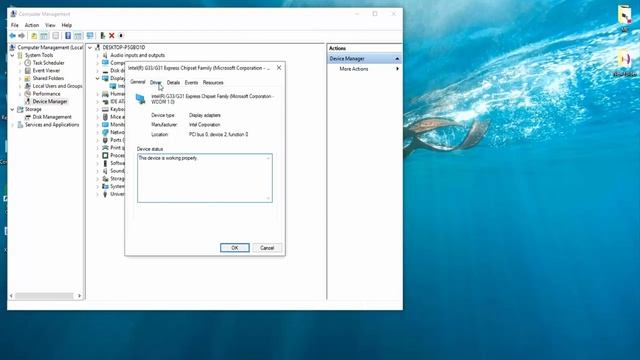Switch to the Driver tab
The height and width of the screenshot is (360, 640).
pyautogui.click(x=156, y=82)
